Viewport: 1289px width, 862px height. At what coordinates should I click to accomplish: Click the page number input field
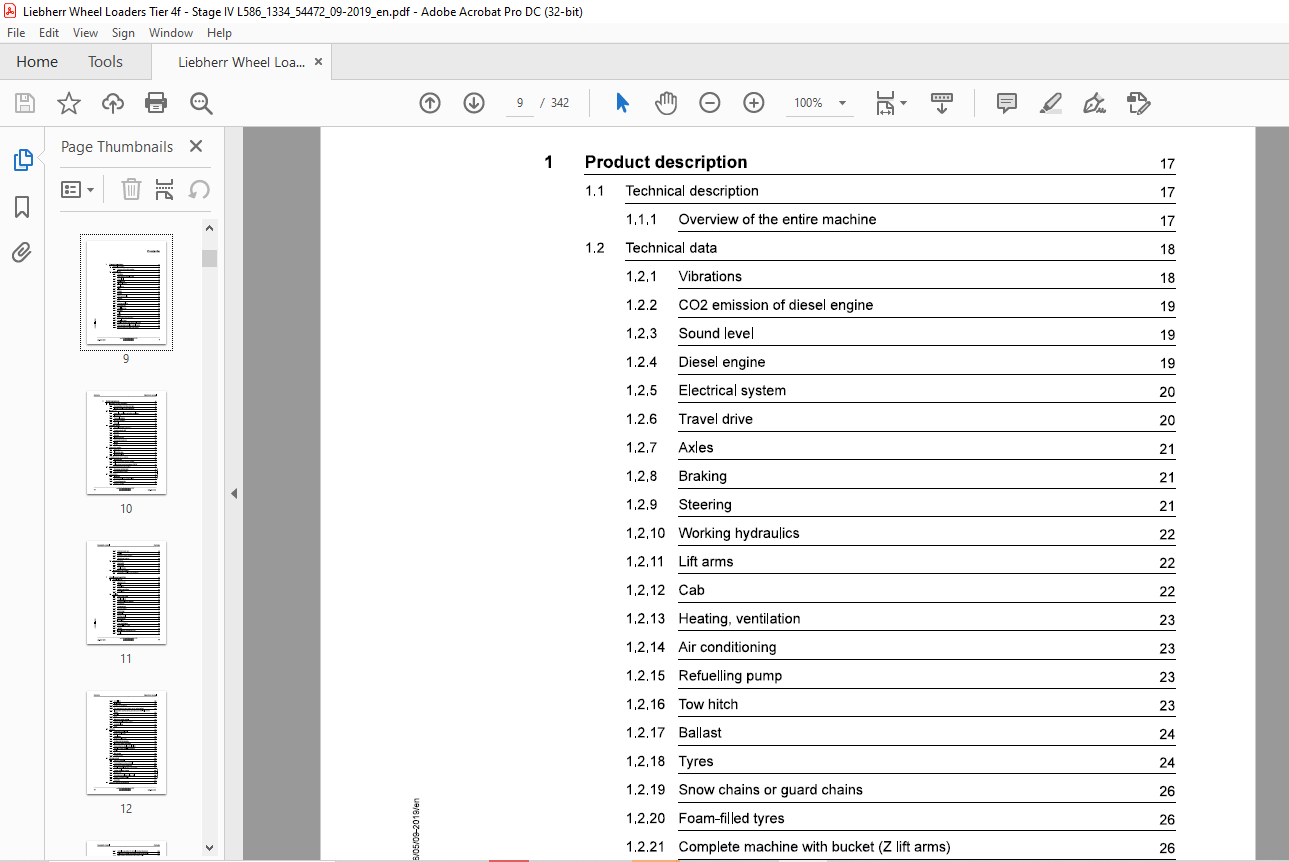520,103
